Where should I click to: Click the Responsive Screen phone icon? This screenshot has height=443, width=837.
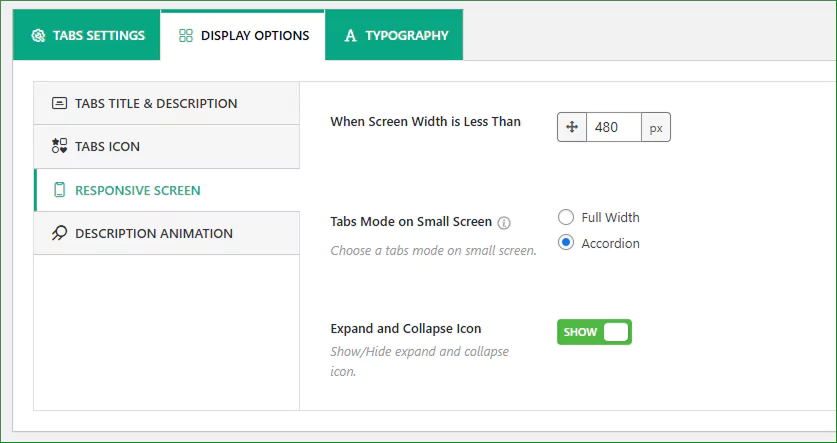click(x=60, y=190)
